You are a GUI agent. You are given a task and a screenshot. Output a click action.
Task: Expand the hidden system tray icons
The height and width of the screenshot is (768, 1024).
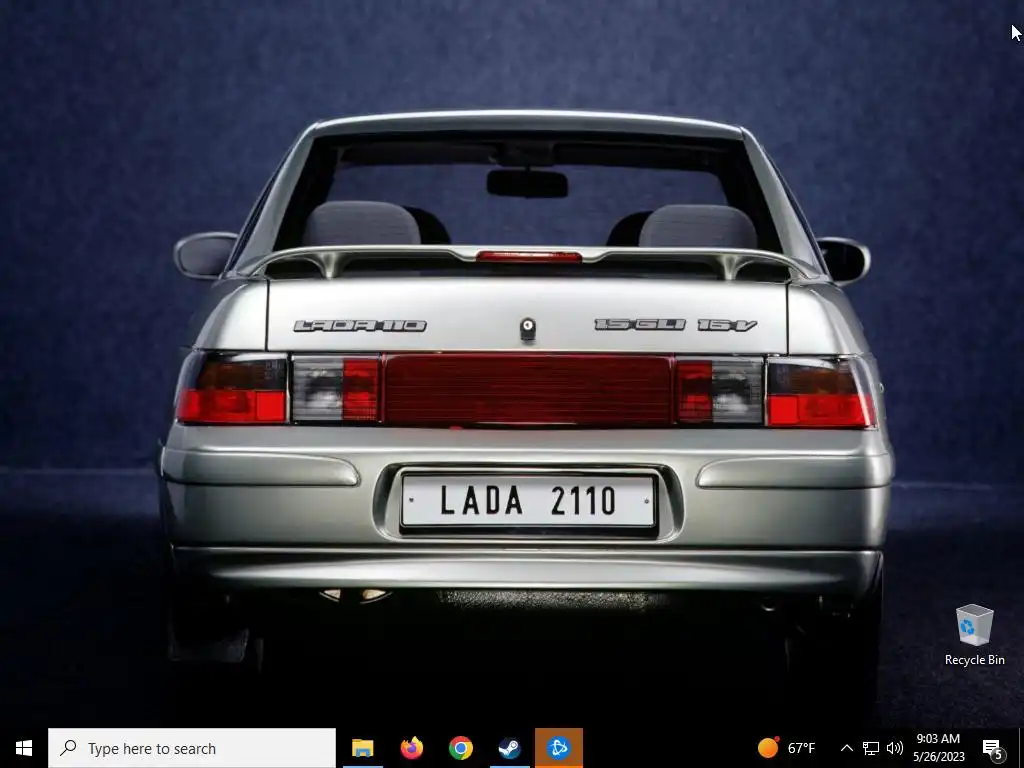846,748
